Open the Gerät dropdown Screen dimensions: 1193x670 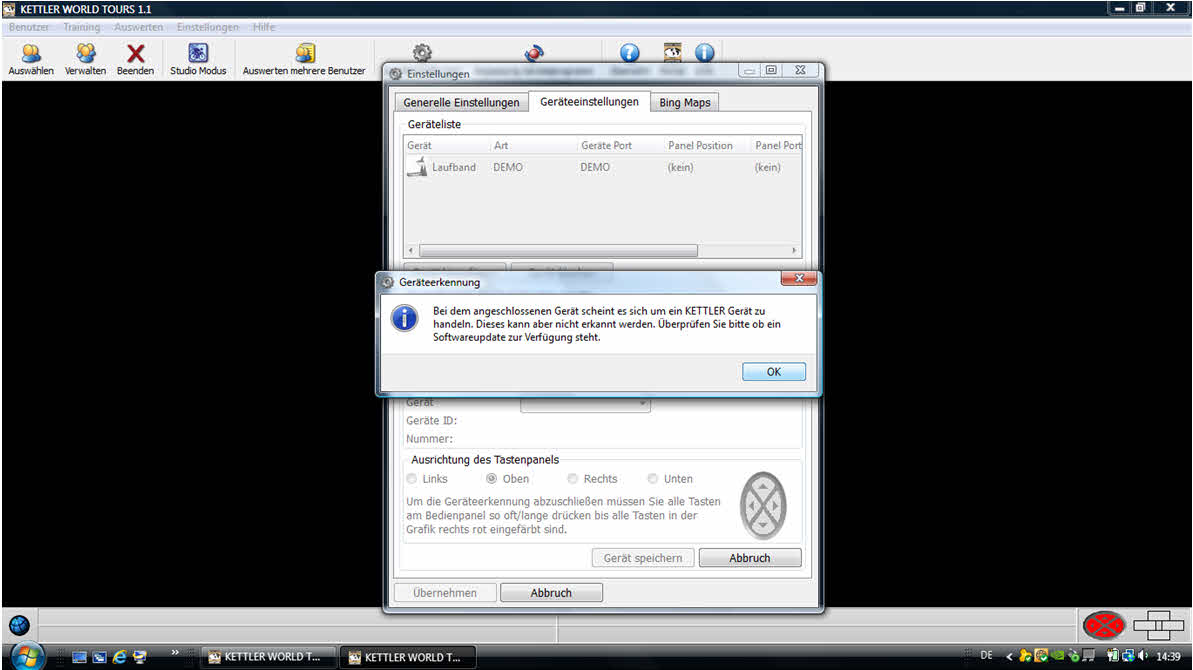pos(585,404)
